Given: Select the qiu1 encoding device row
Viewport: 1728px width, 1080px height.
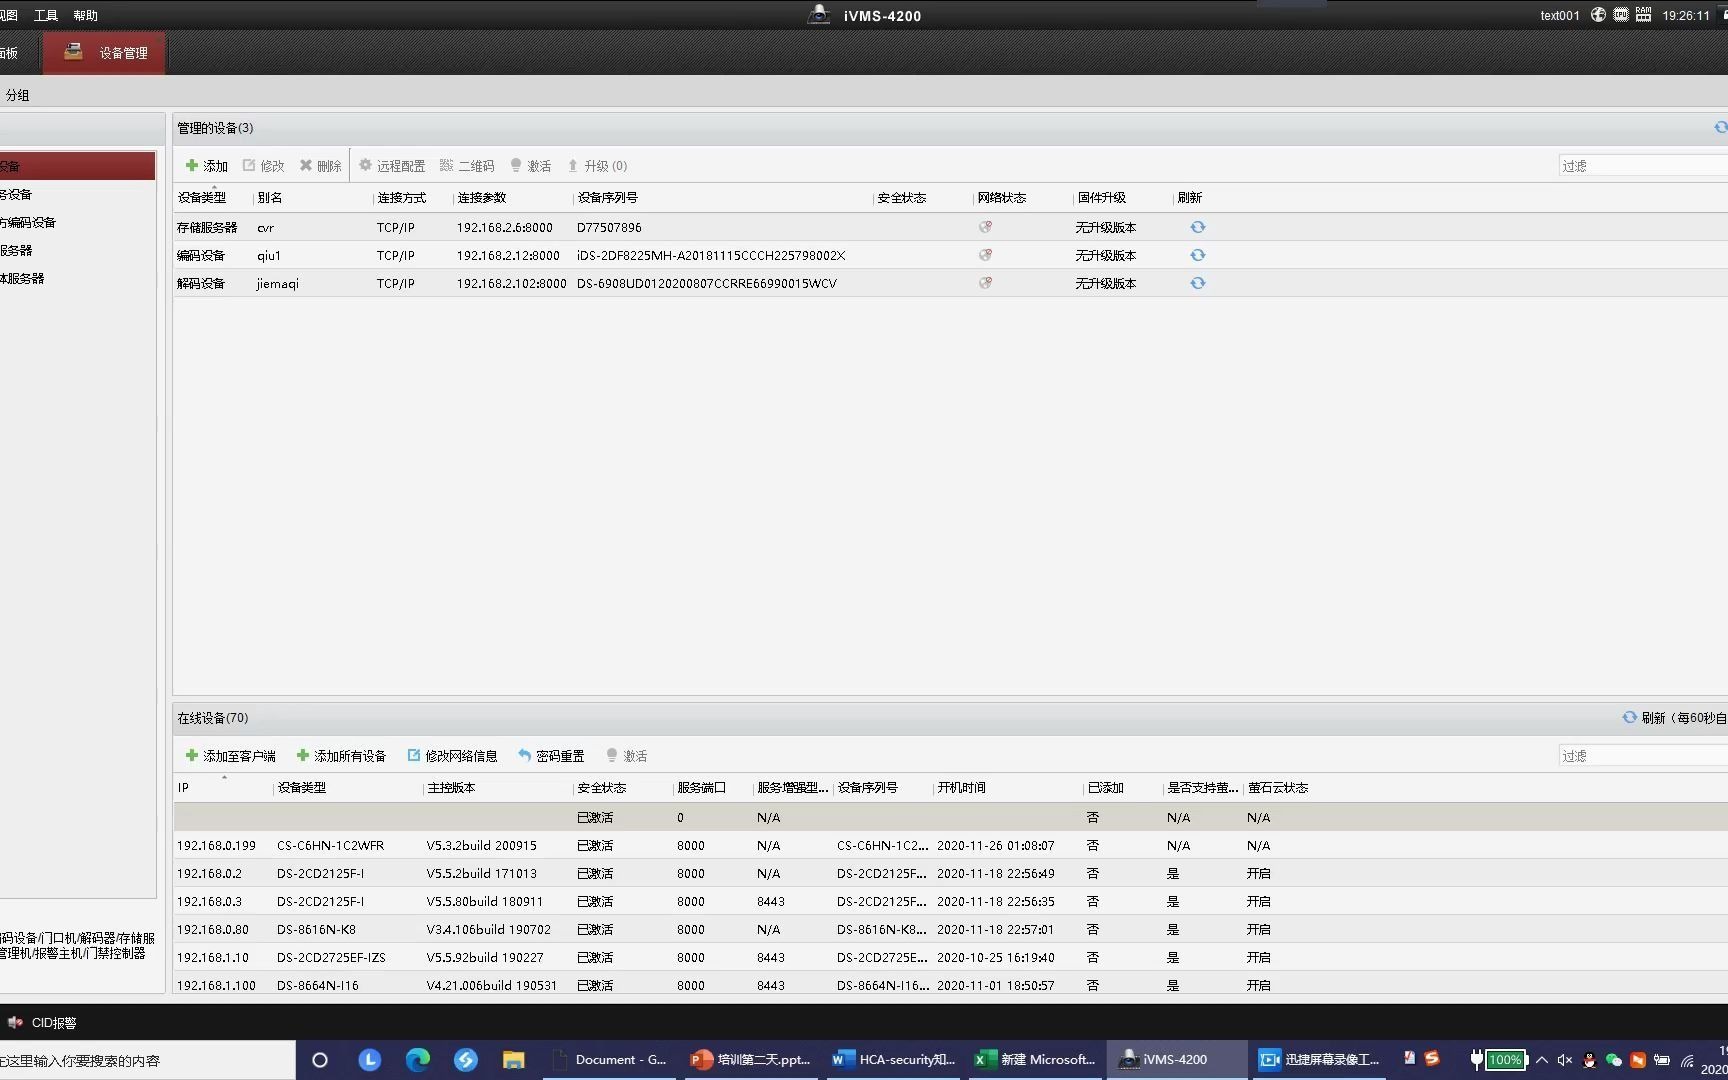Looking at the screenshot, I should 950,255.
